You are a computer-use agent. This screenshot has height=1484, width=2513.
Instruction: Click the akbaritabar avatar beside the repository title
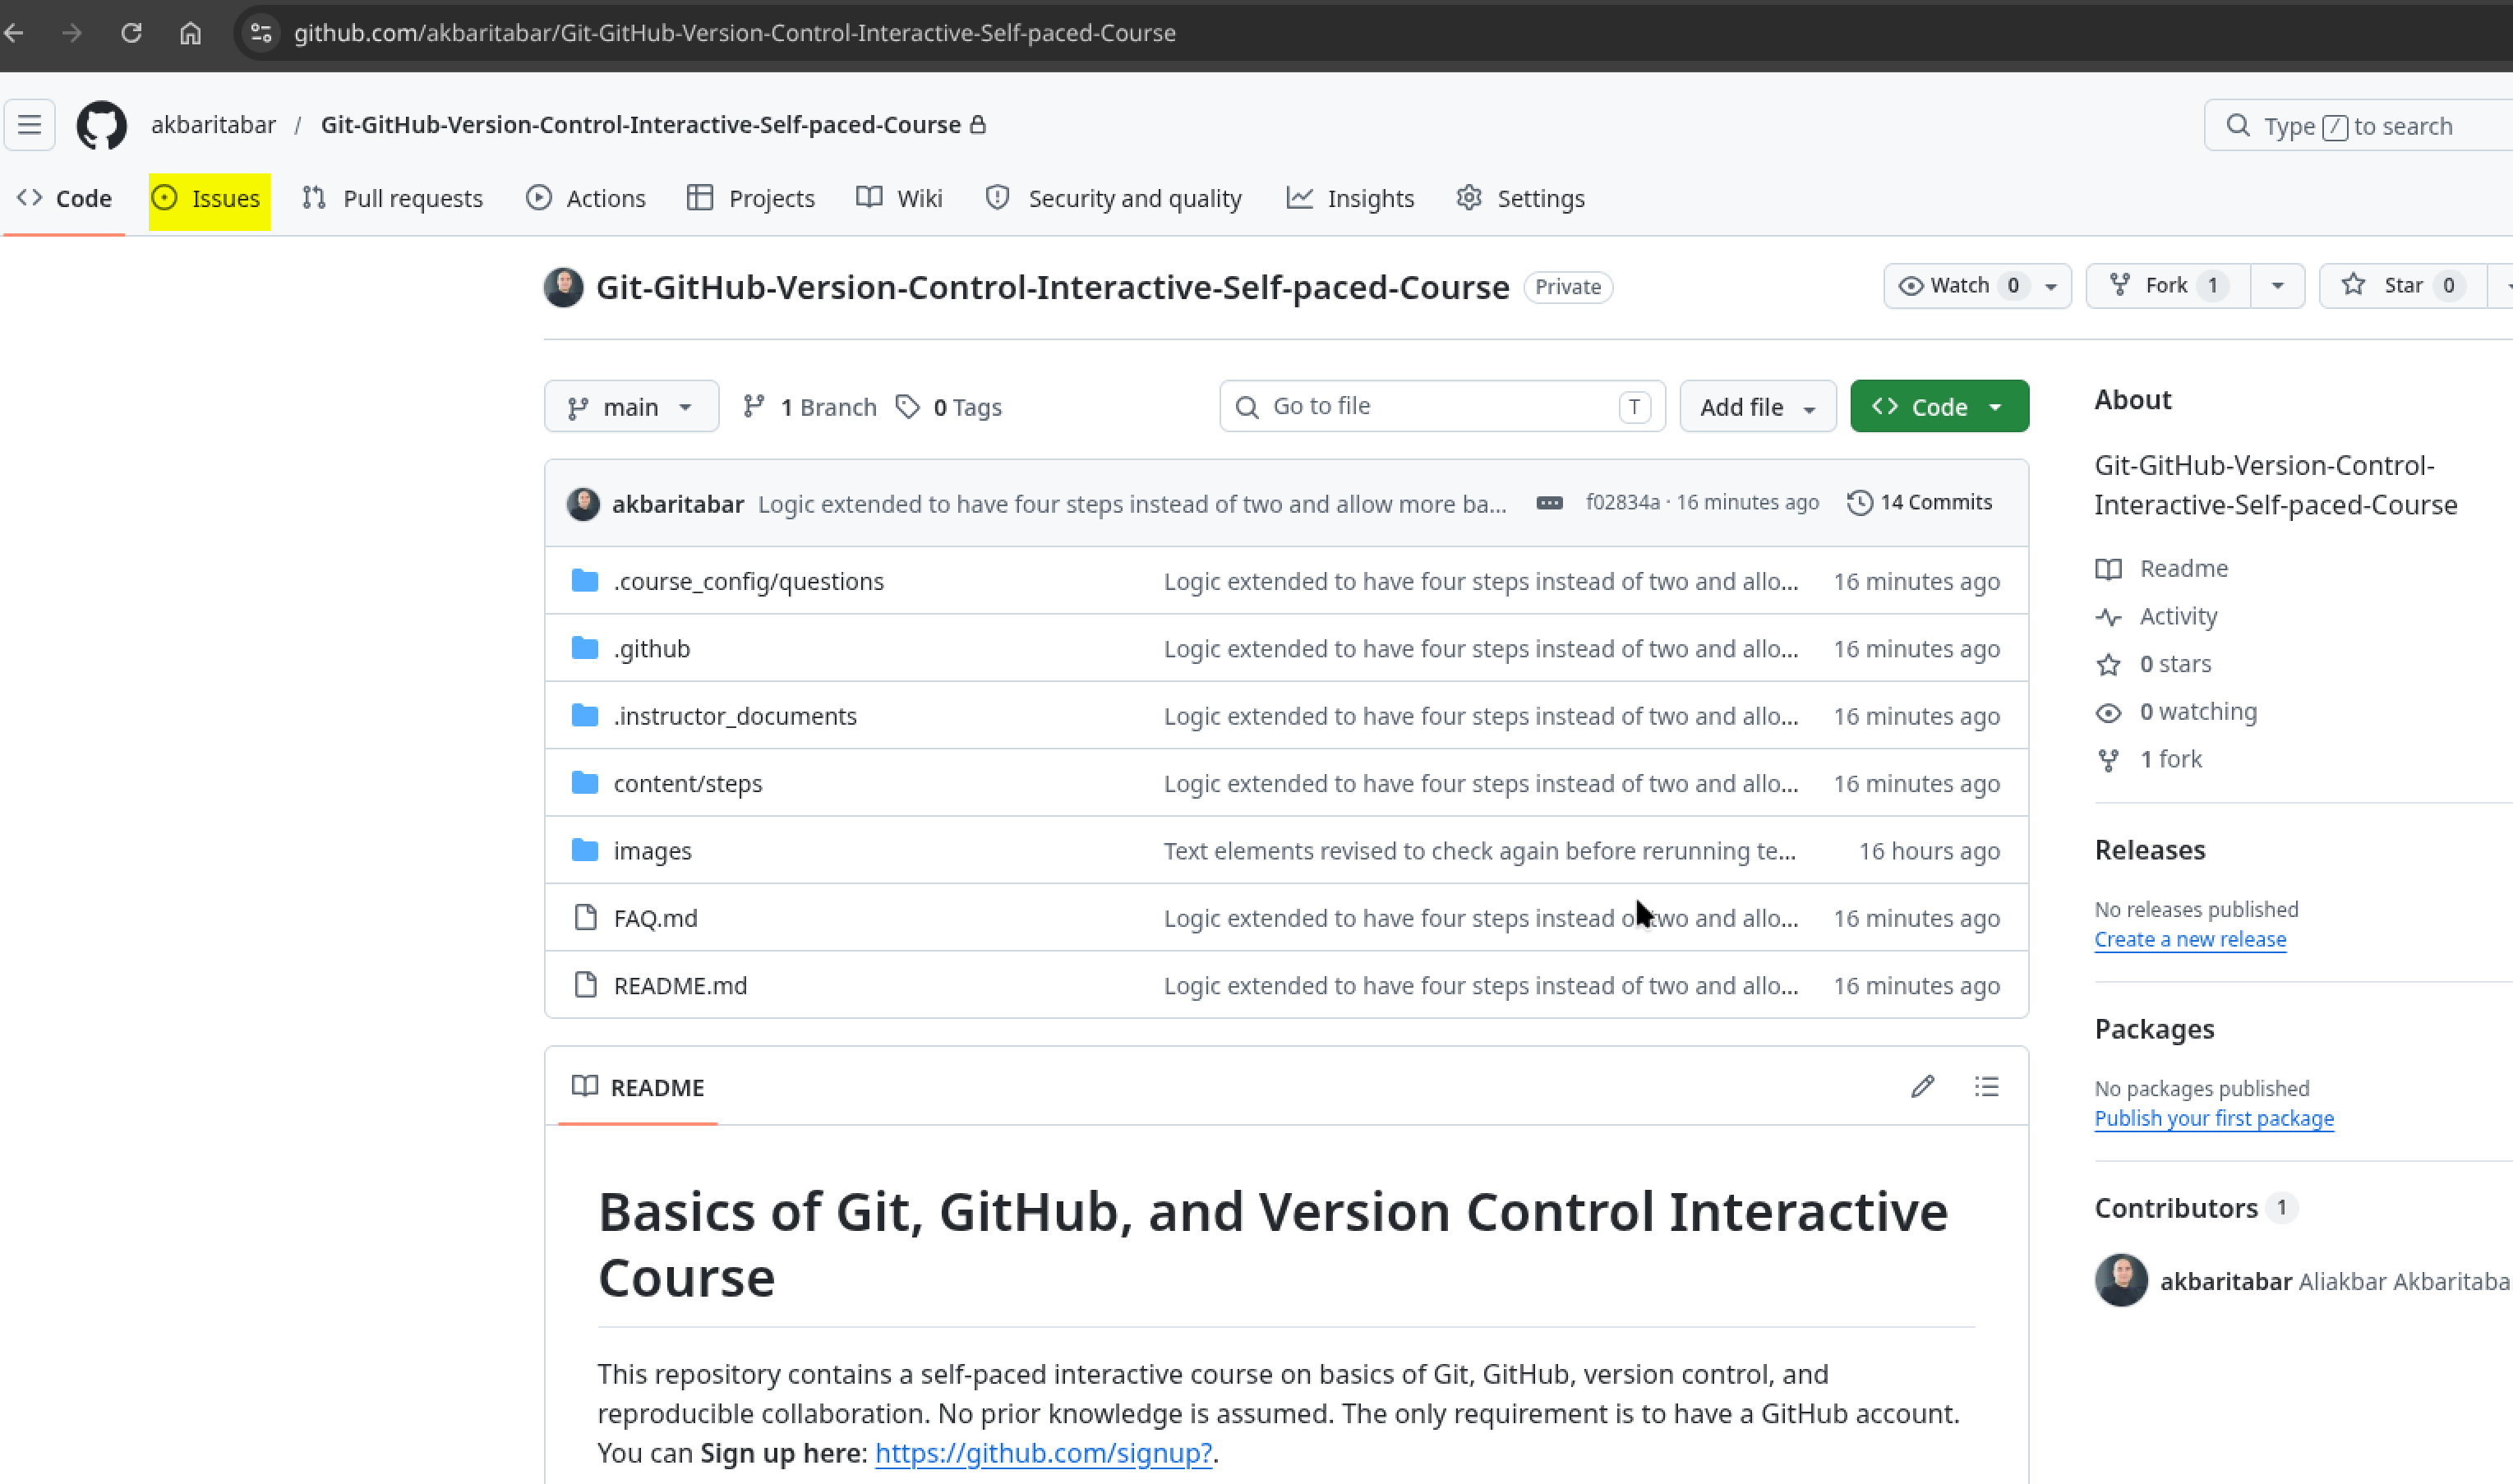[x=564, y=287]
